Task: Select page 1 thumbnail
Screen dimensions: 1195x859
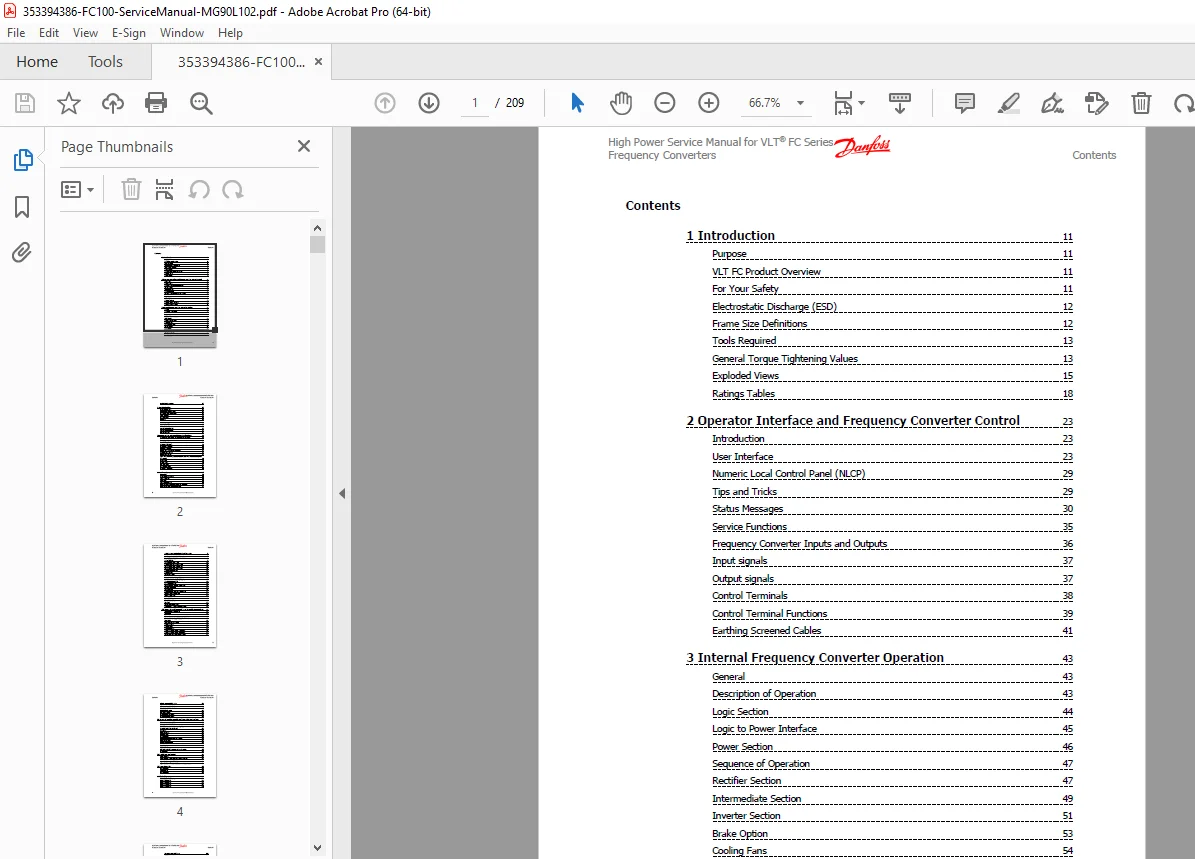Action: coord(180,295)
